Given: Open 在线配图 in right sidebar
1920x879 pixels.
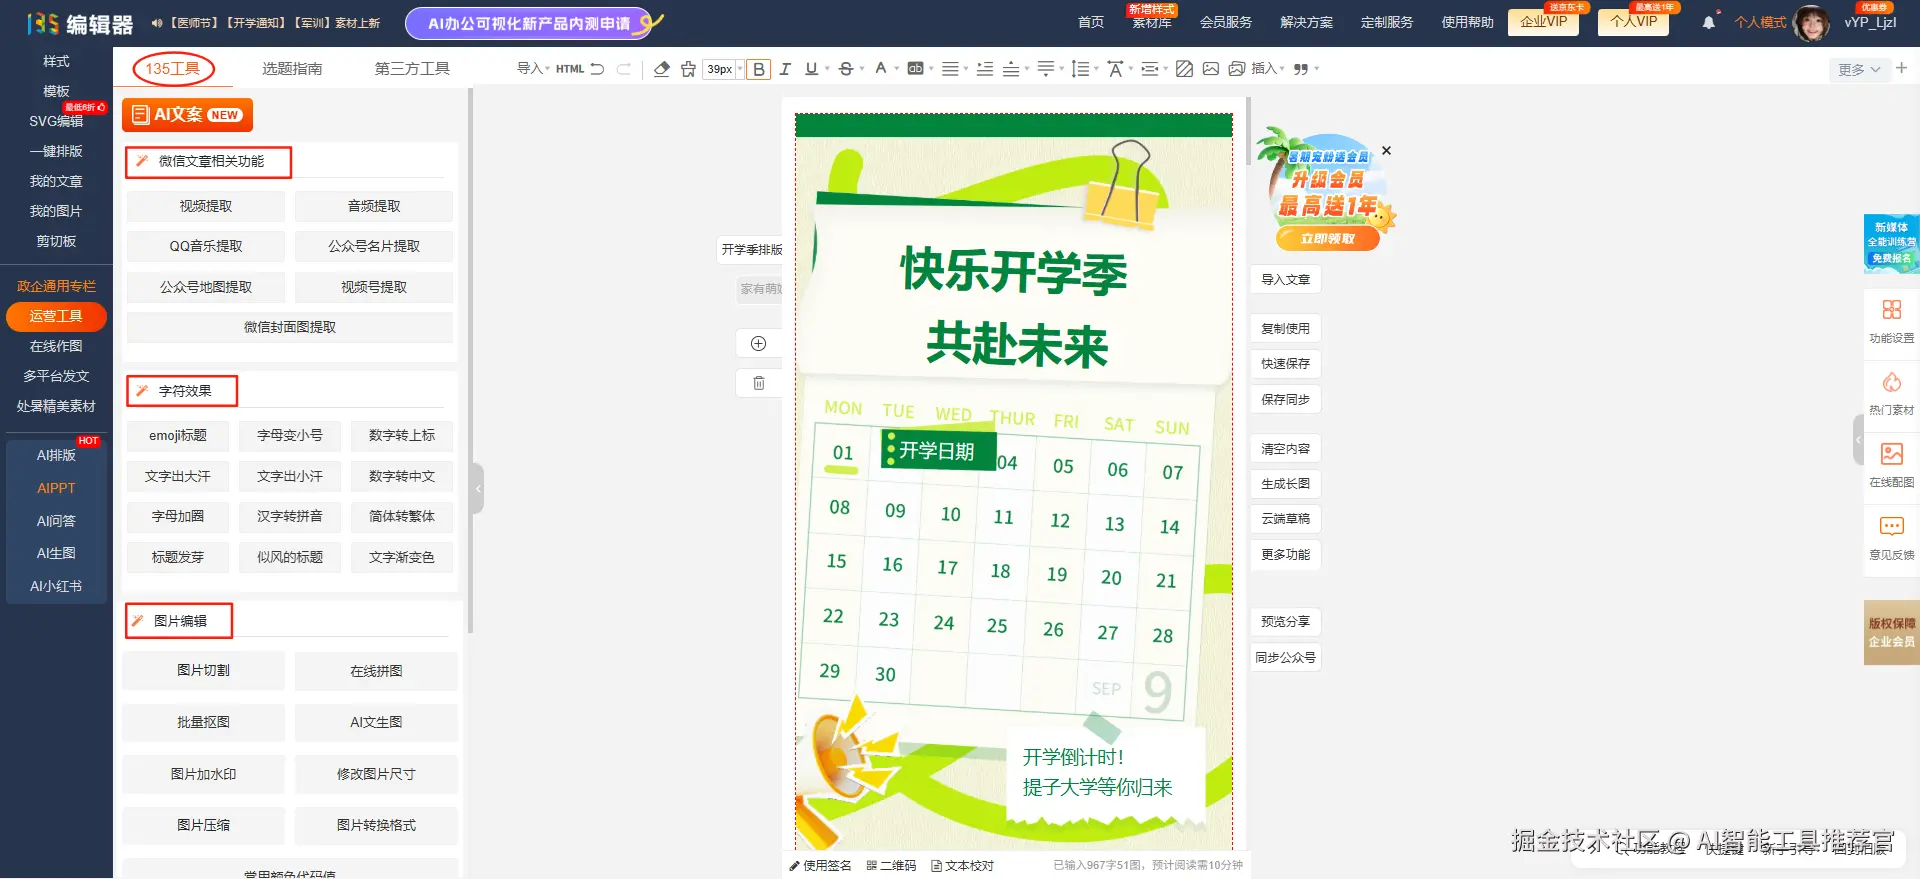Looking at the screenshot, I should pyautogui.click(x=1891, y=465).
